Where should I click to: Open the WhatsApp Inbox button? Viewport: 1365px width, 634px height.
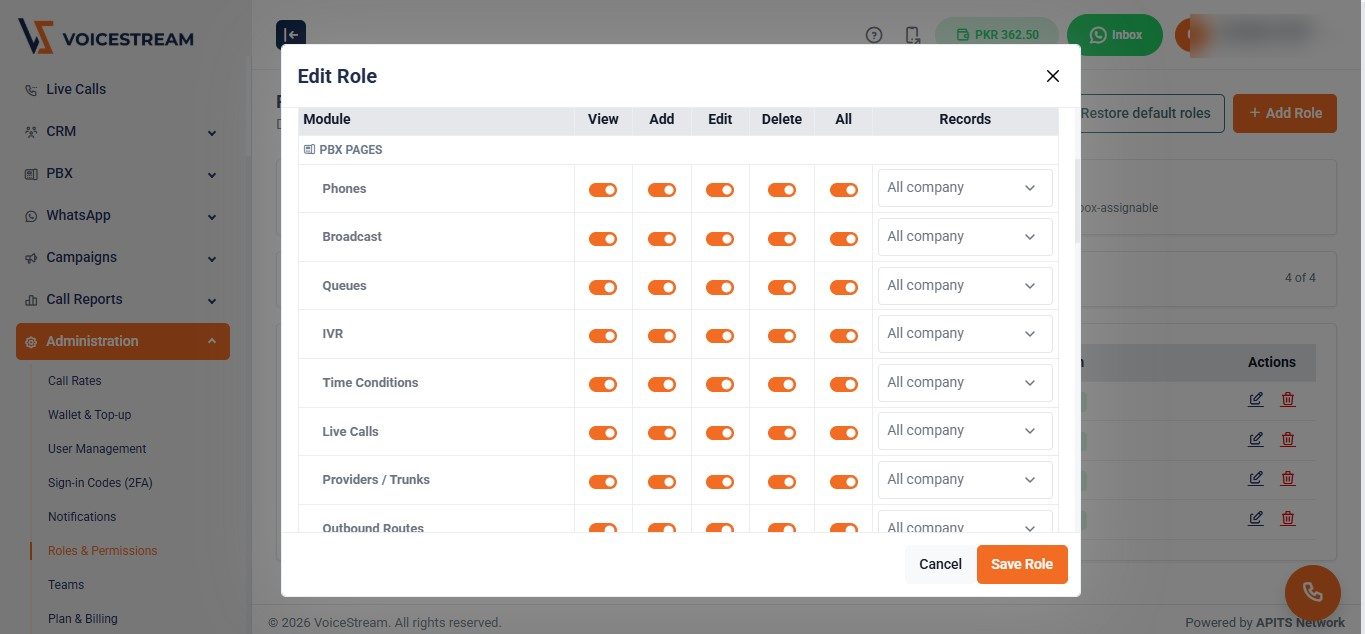pos(1115,35)
